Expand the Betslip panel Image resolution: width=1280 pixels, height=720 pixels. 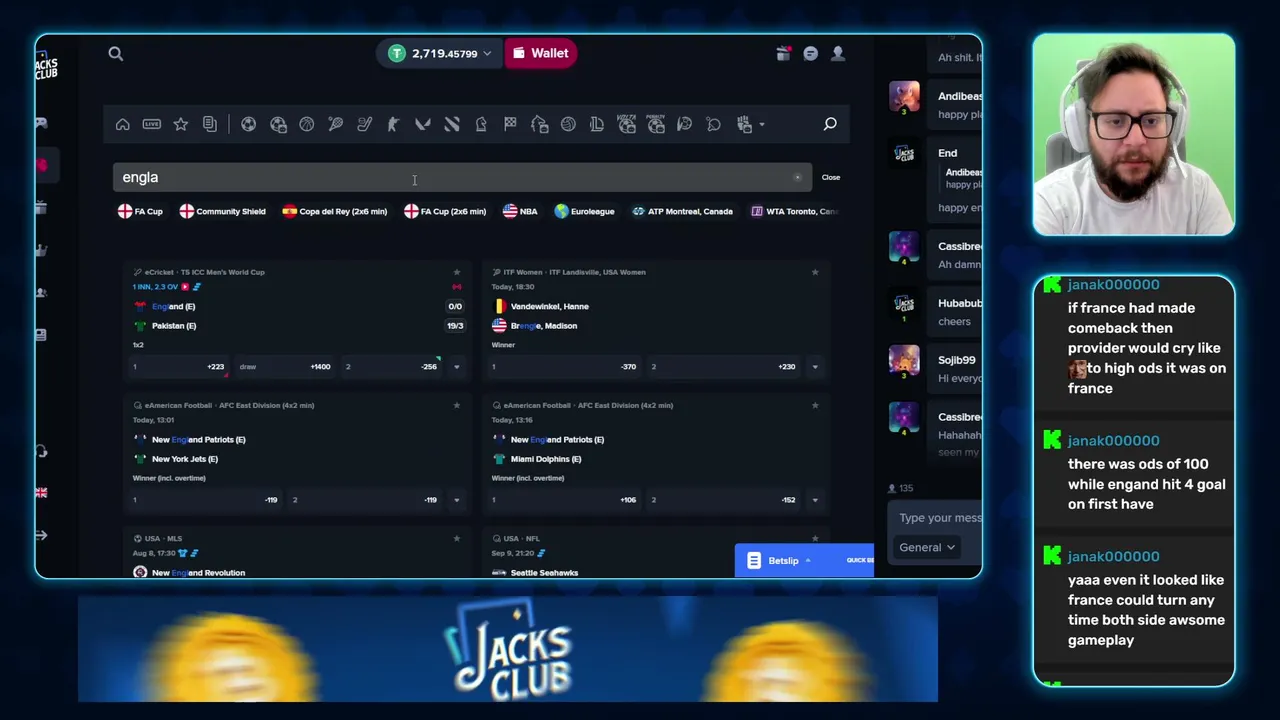tap(804, 561)
